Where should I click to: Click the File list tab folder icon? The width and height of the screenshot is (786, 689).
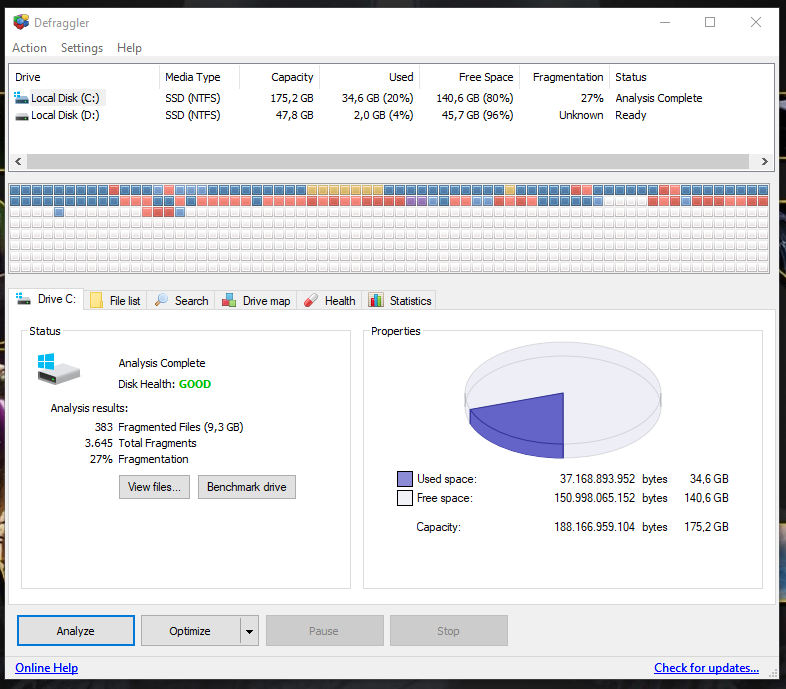click(96, 300)
